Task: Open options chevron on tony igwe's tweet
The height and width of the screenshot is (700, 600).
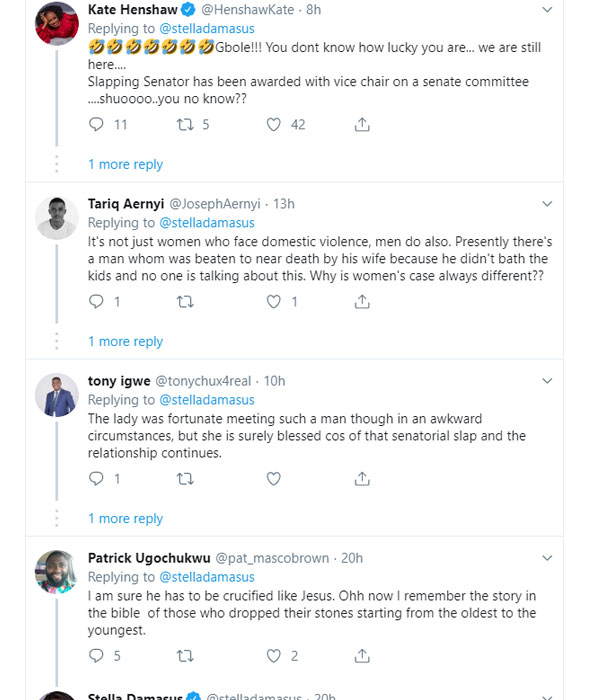Action: click(x=547, y=381)
